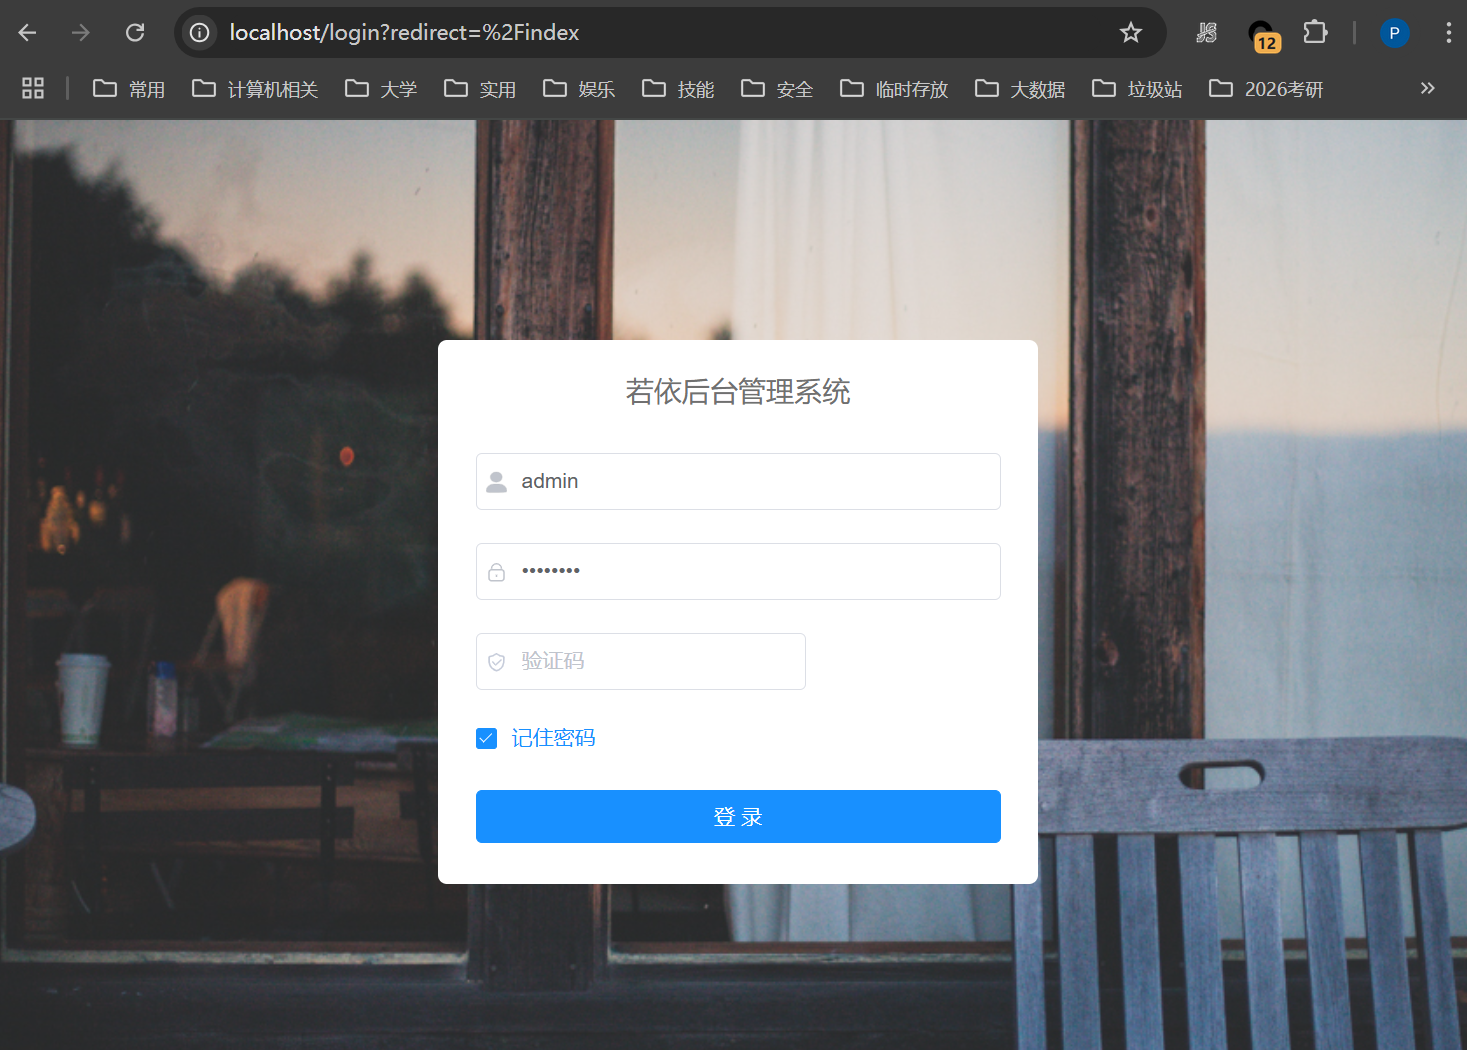Screen dimensions: 1467x1050
Task: Open the profile avatar P
Action: (x=1394, y=33)
